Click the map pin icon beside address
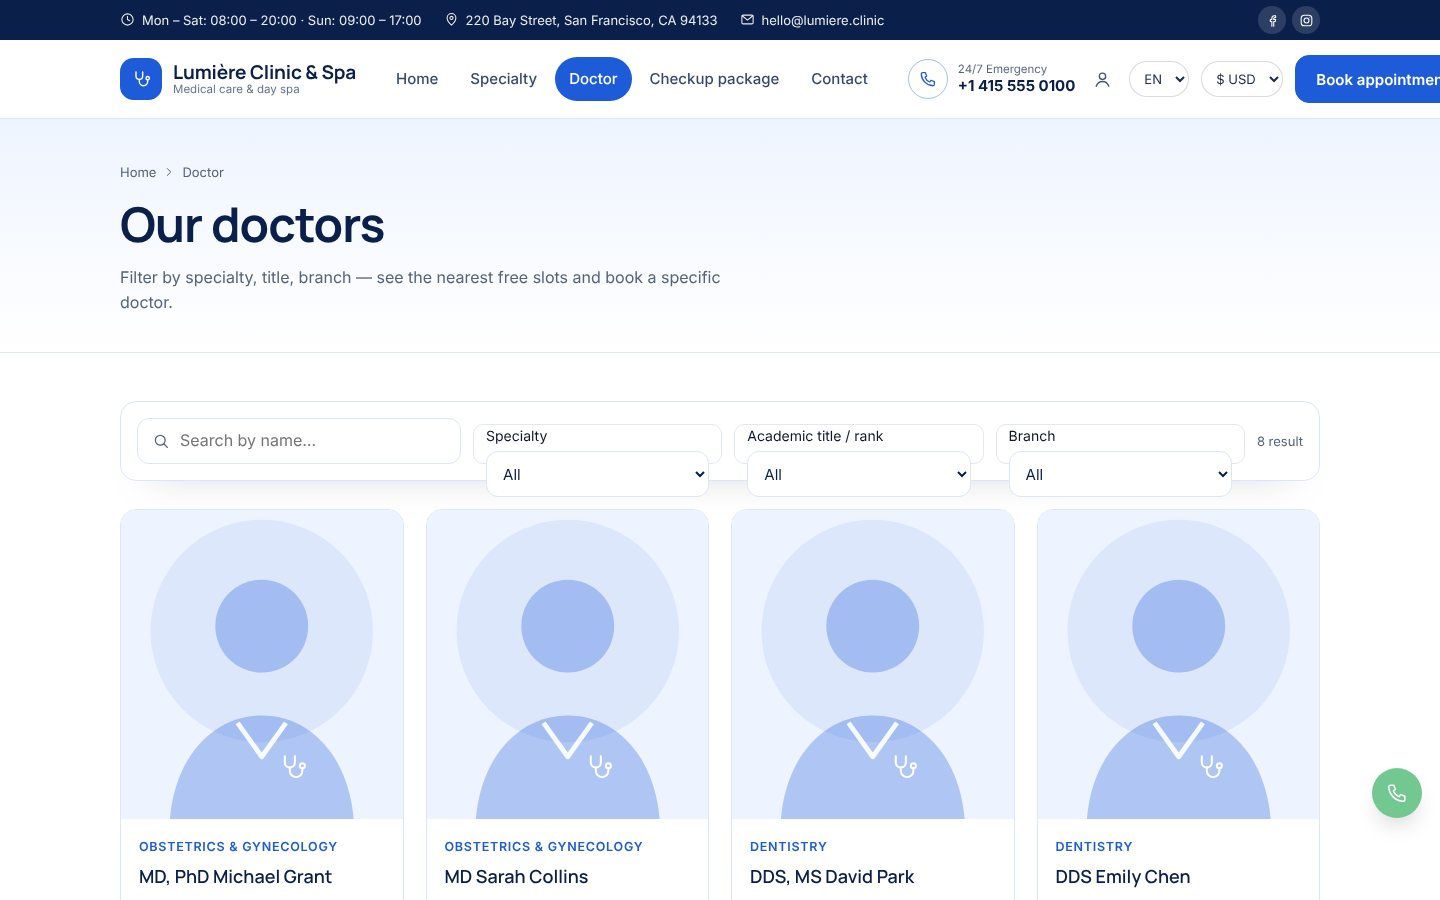Image resolution: width=1440 pixels, height=900 pixels. click(x=451, y=20)
